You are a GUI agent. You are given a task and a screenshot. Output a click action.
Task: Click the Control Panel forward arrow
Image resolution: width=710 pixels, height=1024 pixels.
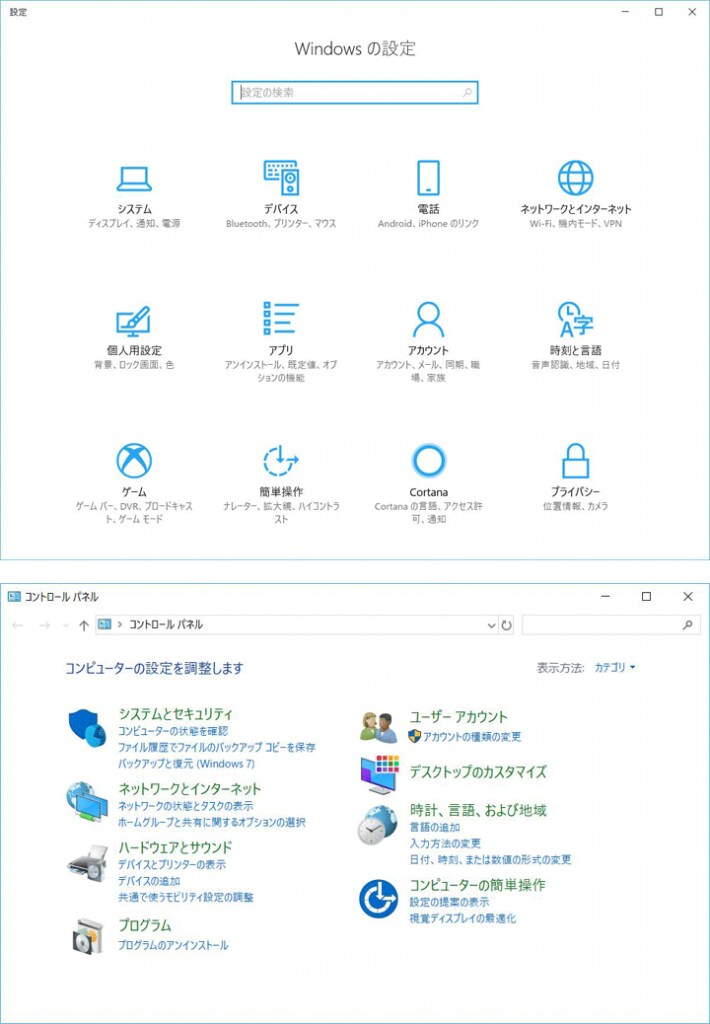tap(44, 625)
